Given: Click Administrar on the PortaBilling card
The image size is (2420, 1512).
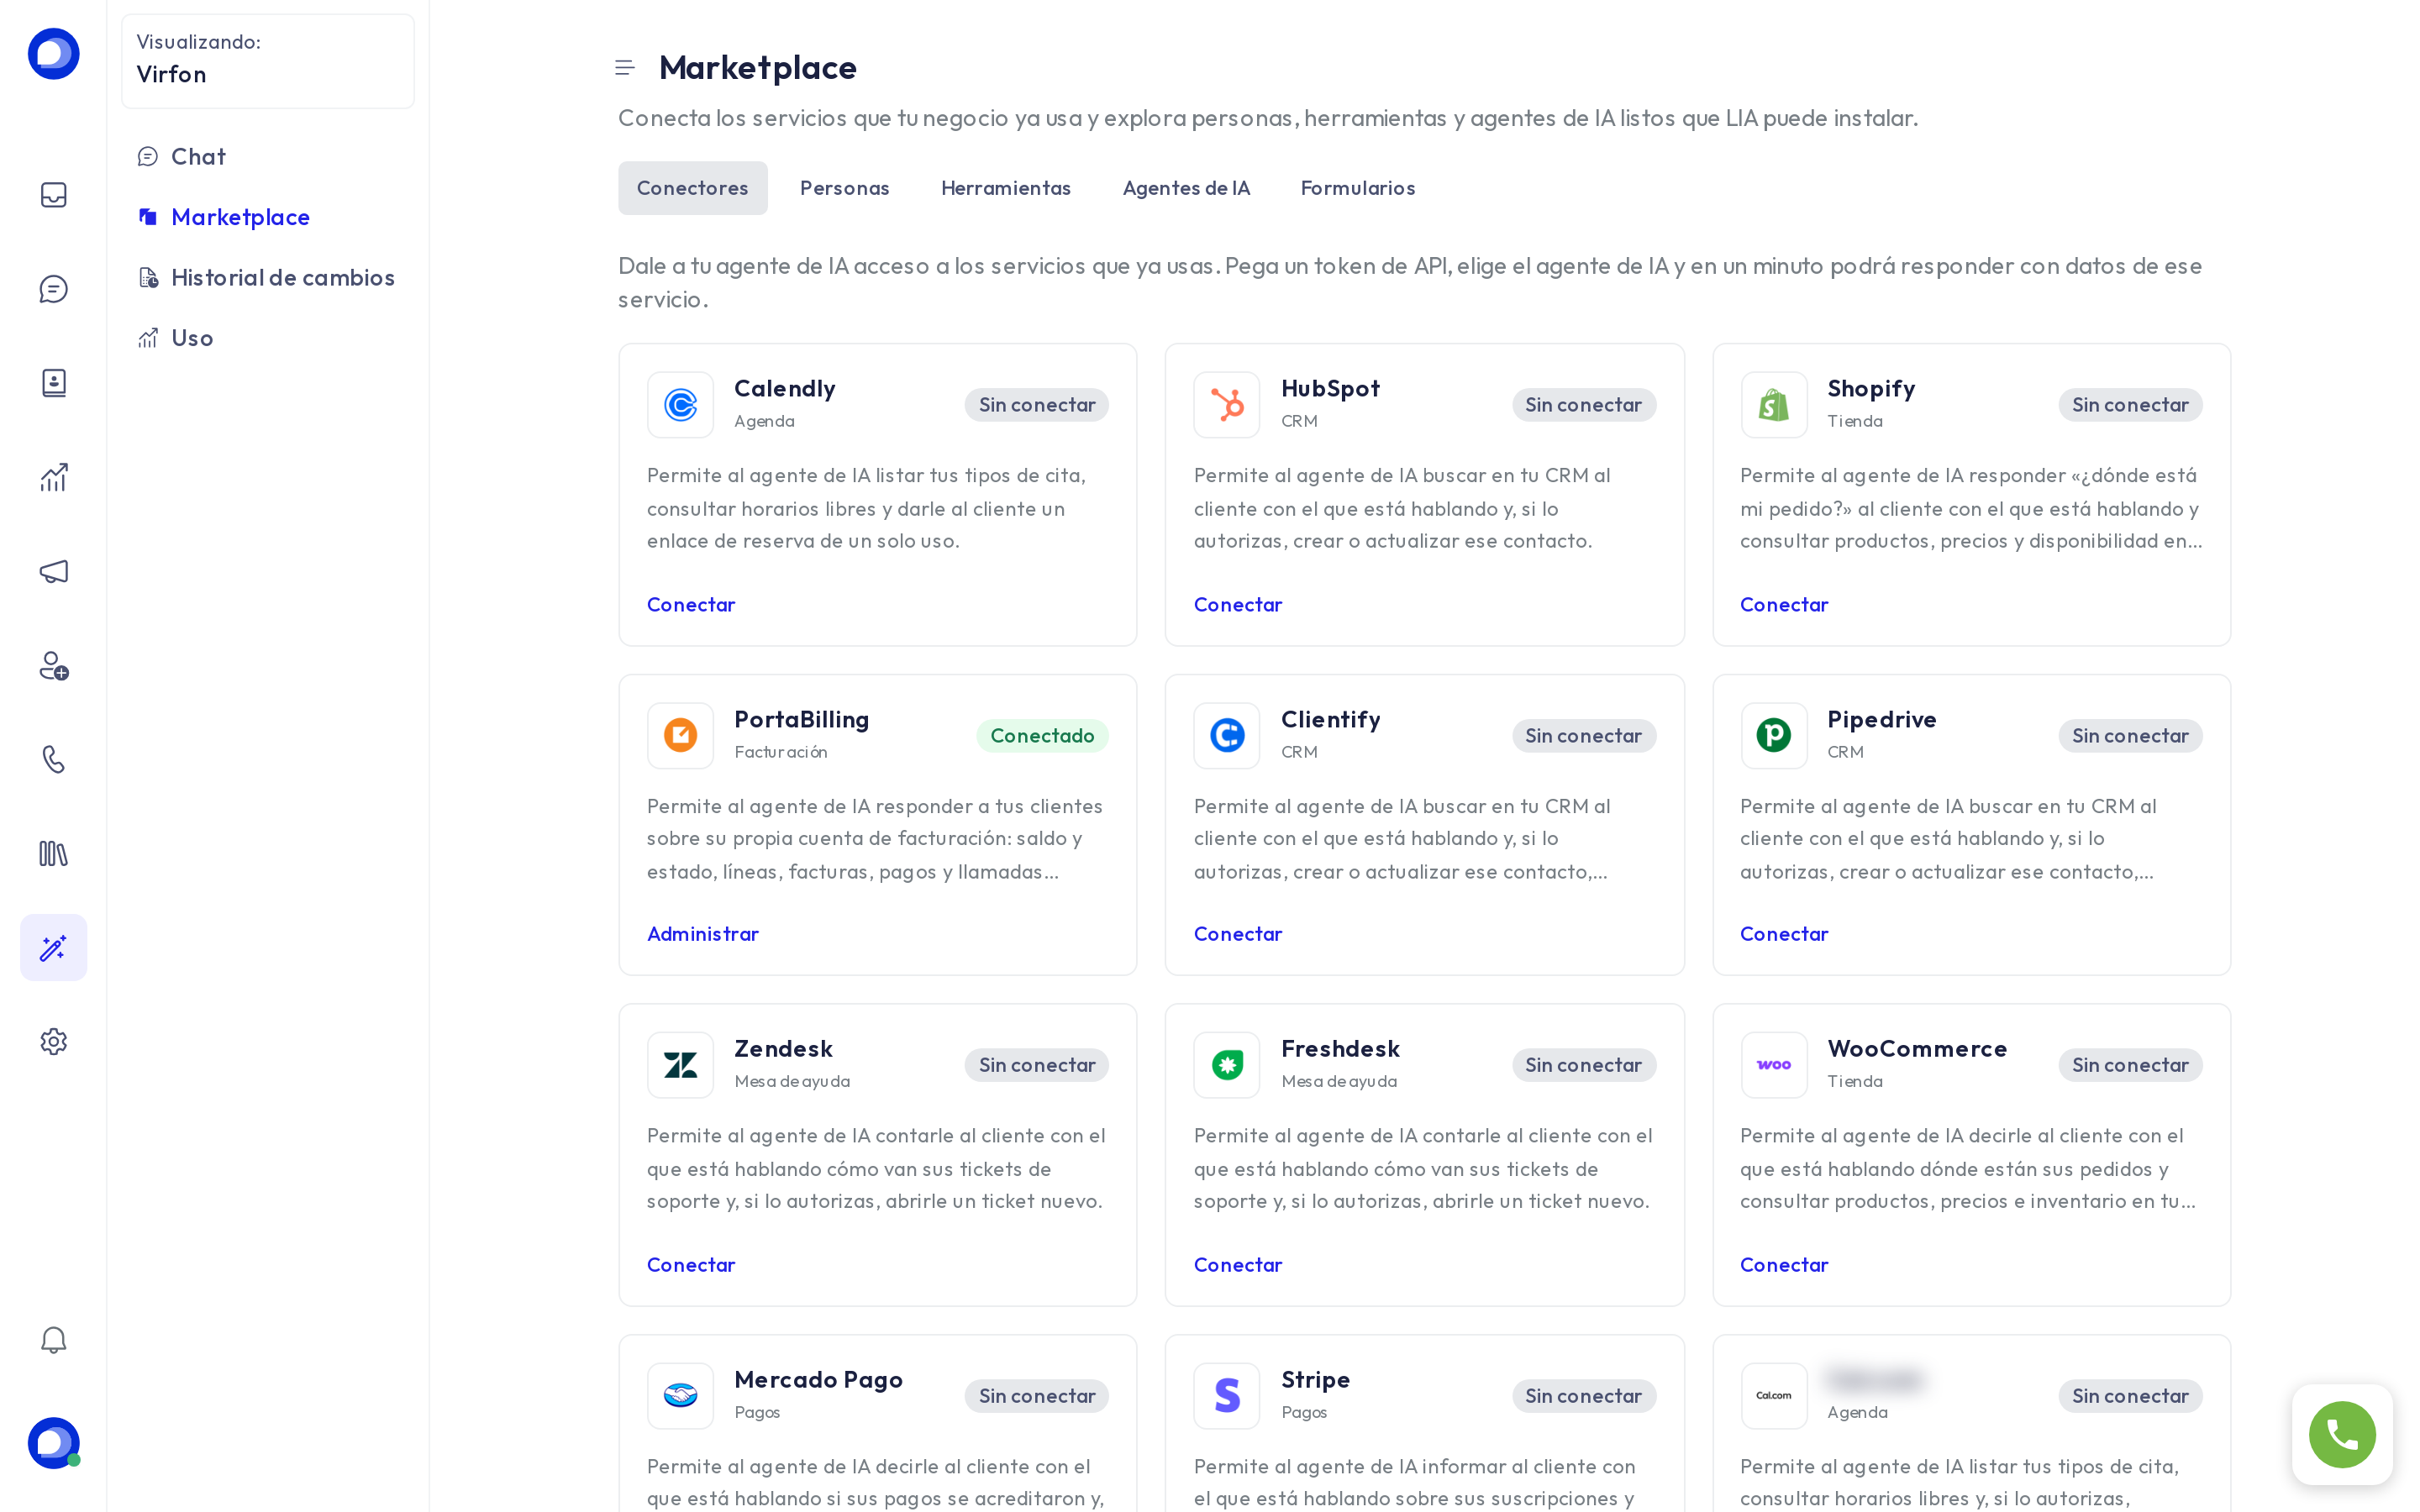Looking at the screenshot, I should [702, 933].
